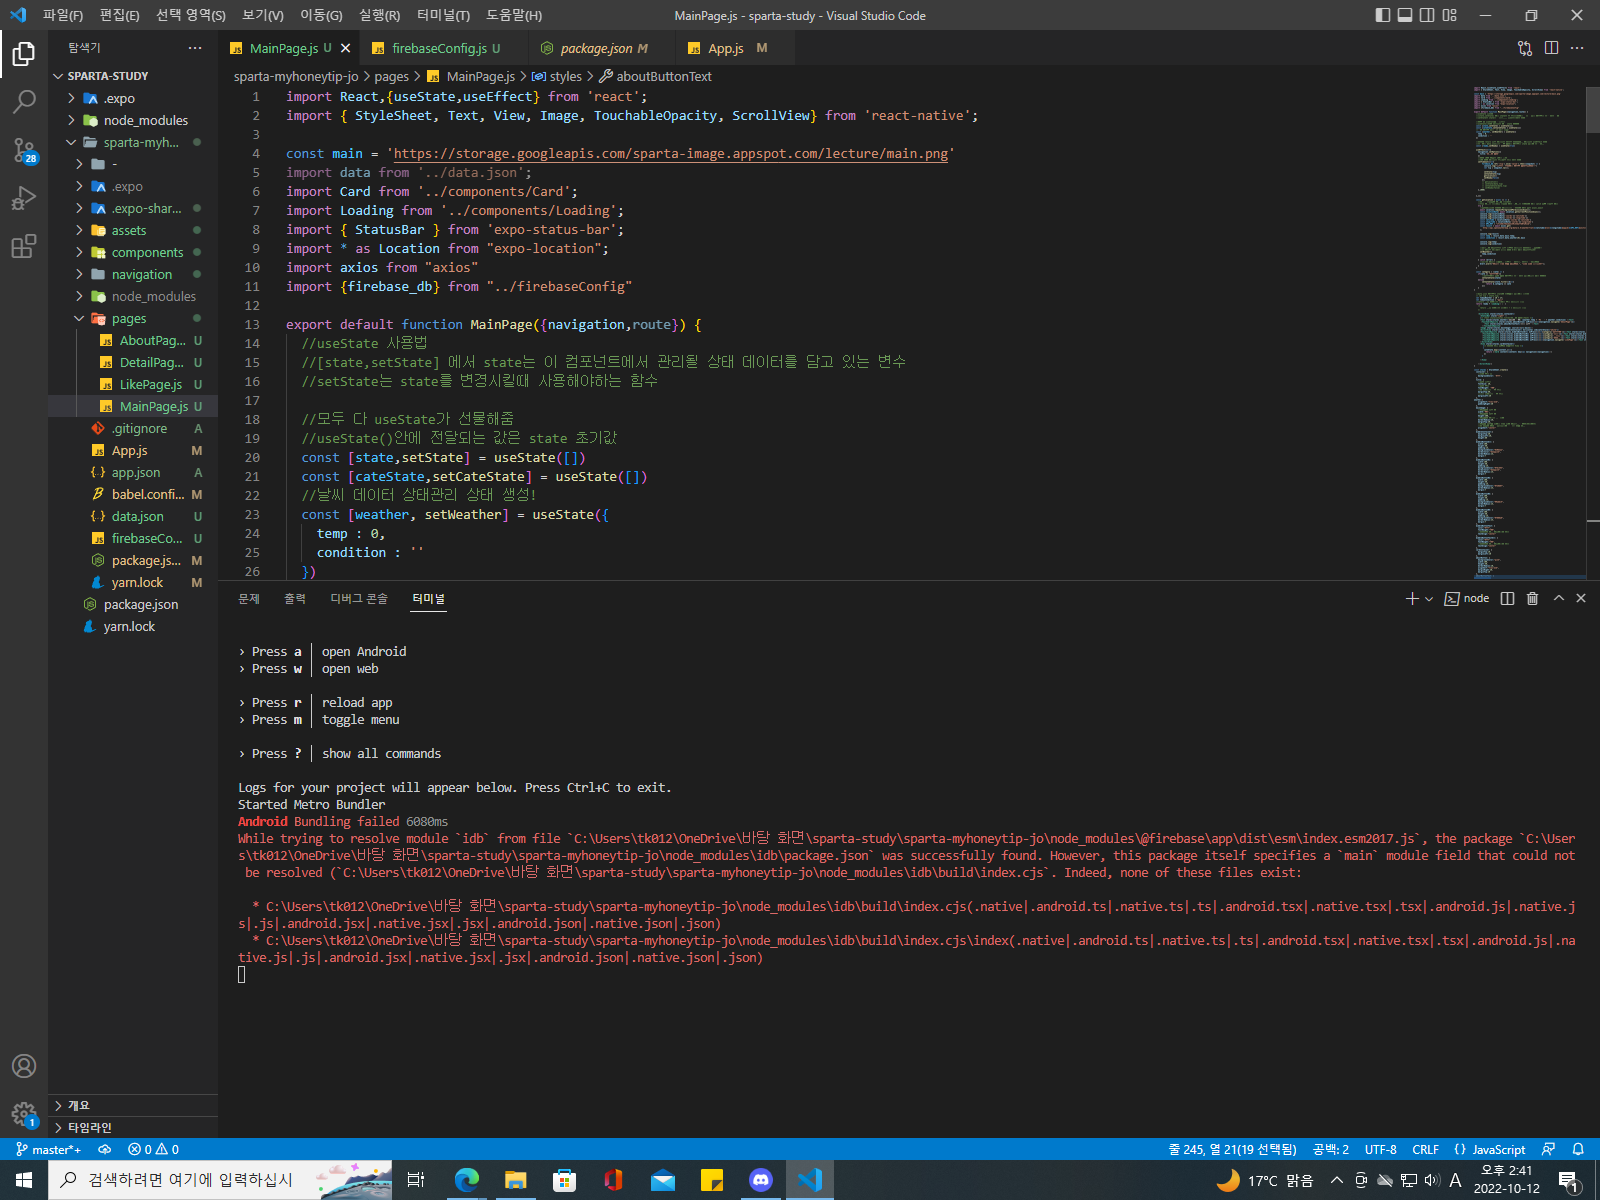Screen dimensions: 1600x1200
Task: Change CRLF end of line sequence
Action: pos(1425,1149)
